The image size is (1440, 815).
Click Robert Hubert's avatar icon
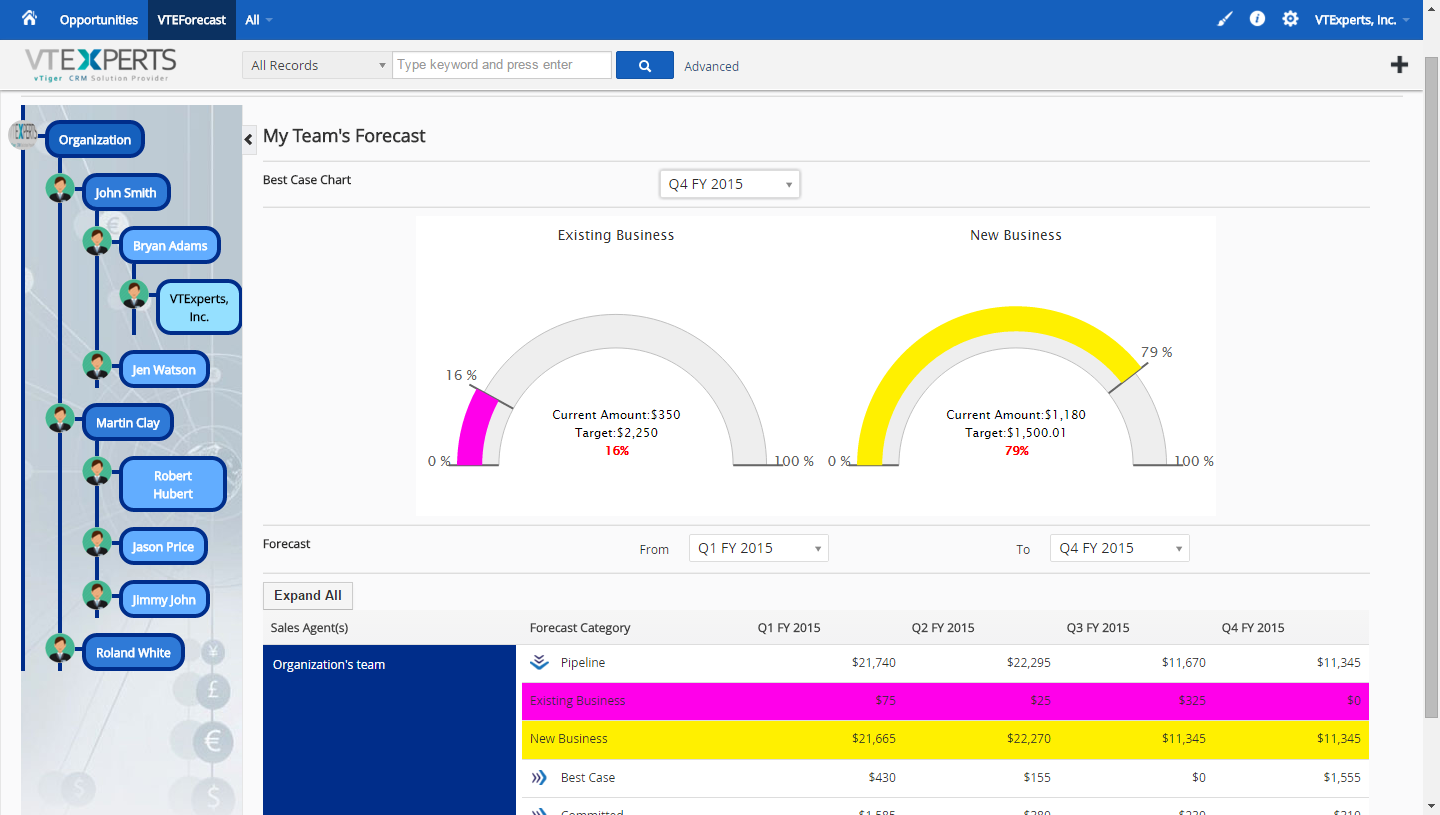(x=97, y=471)
